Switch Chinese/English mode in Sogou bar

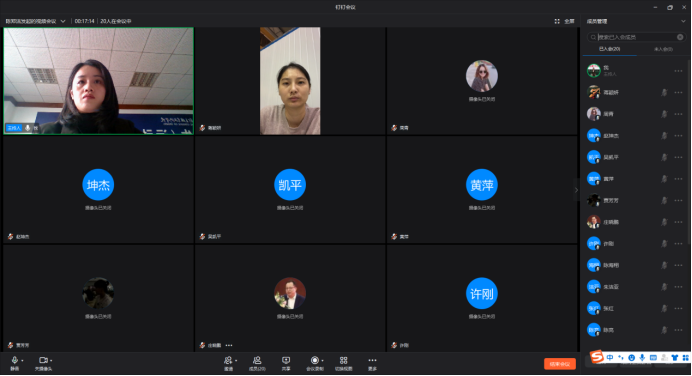tap(610, 357)
